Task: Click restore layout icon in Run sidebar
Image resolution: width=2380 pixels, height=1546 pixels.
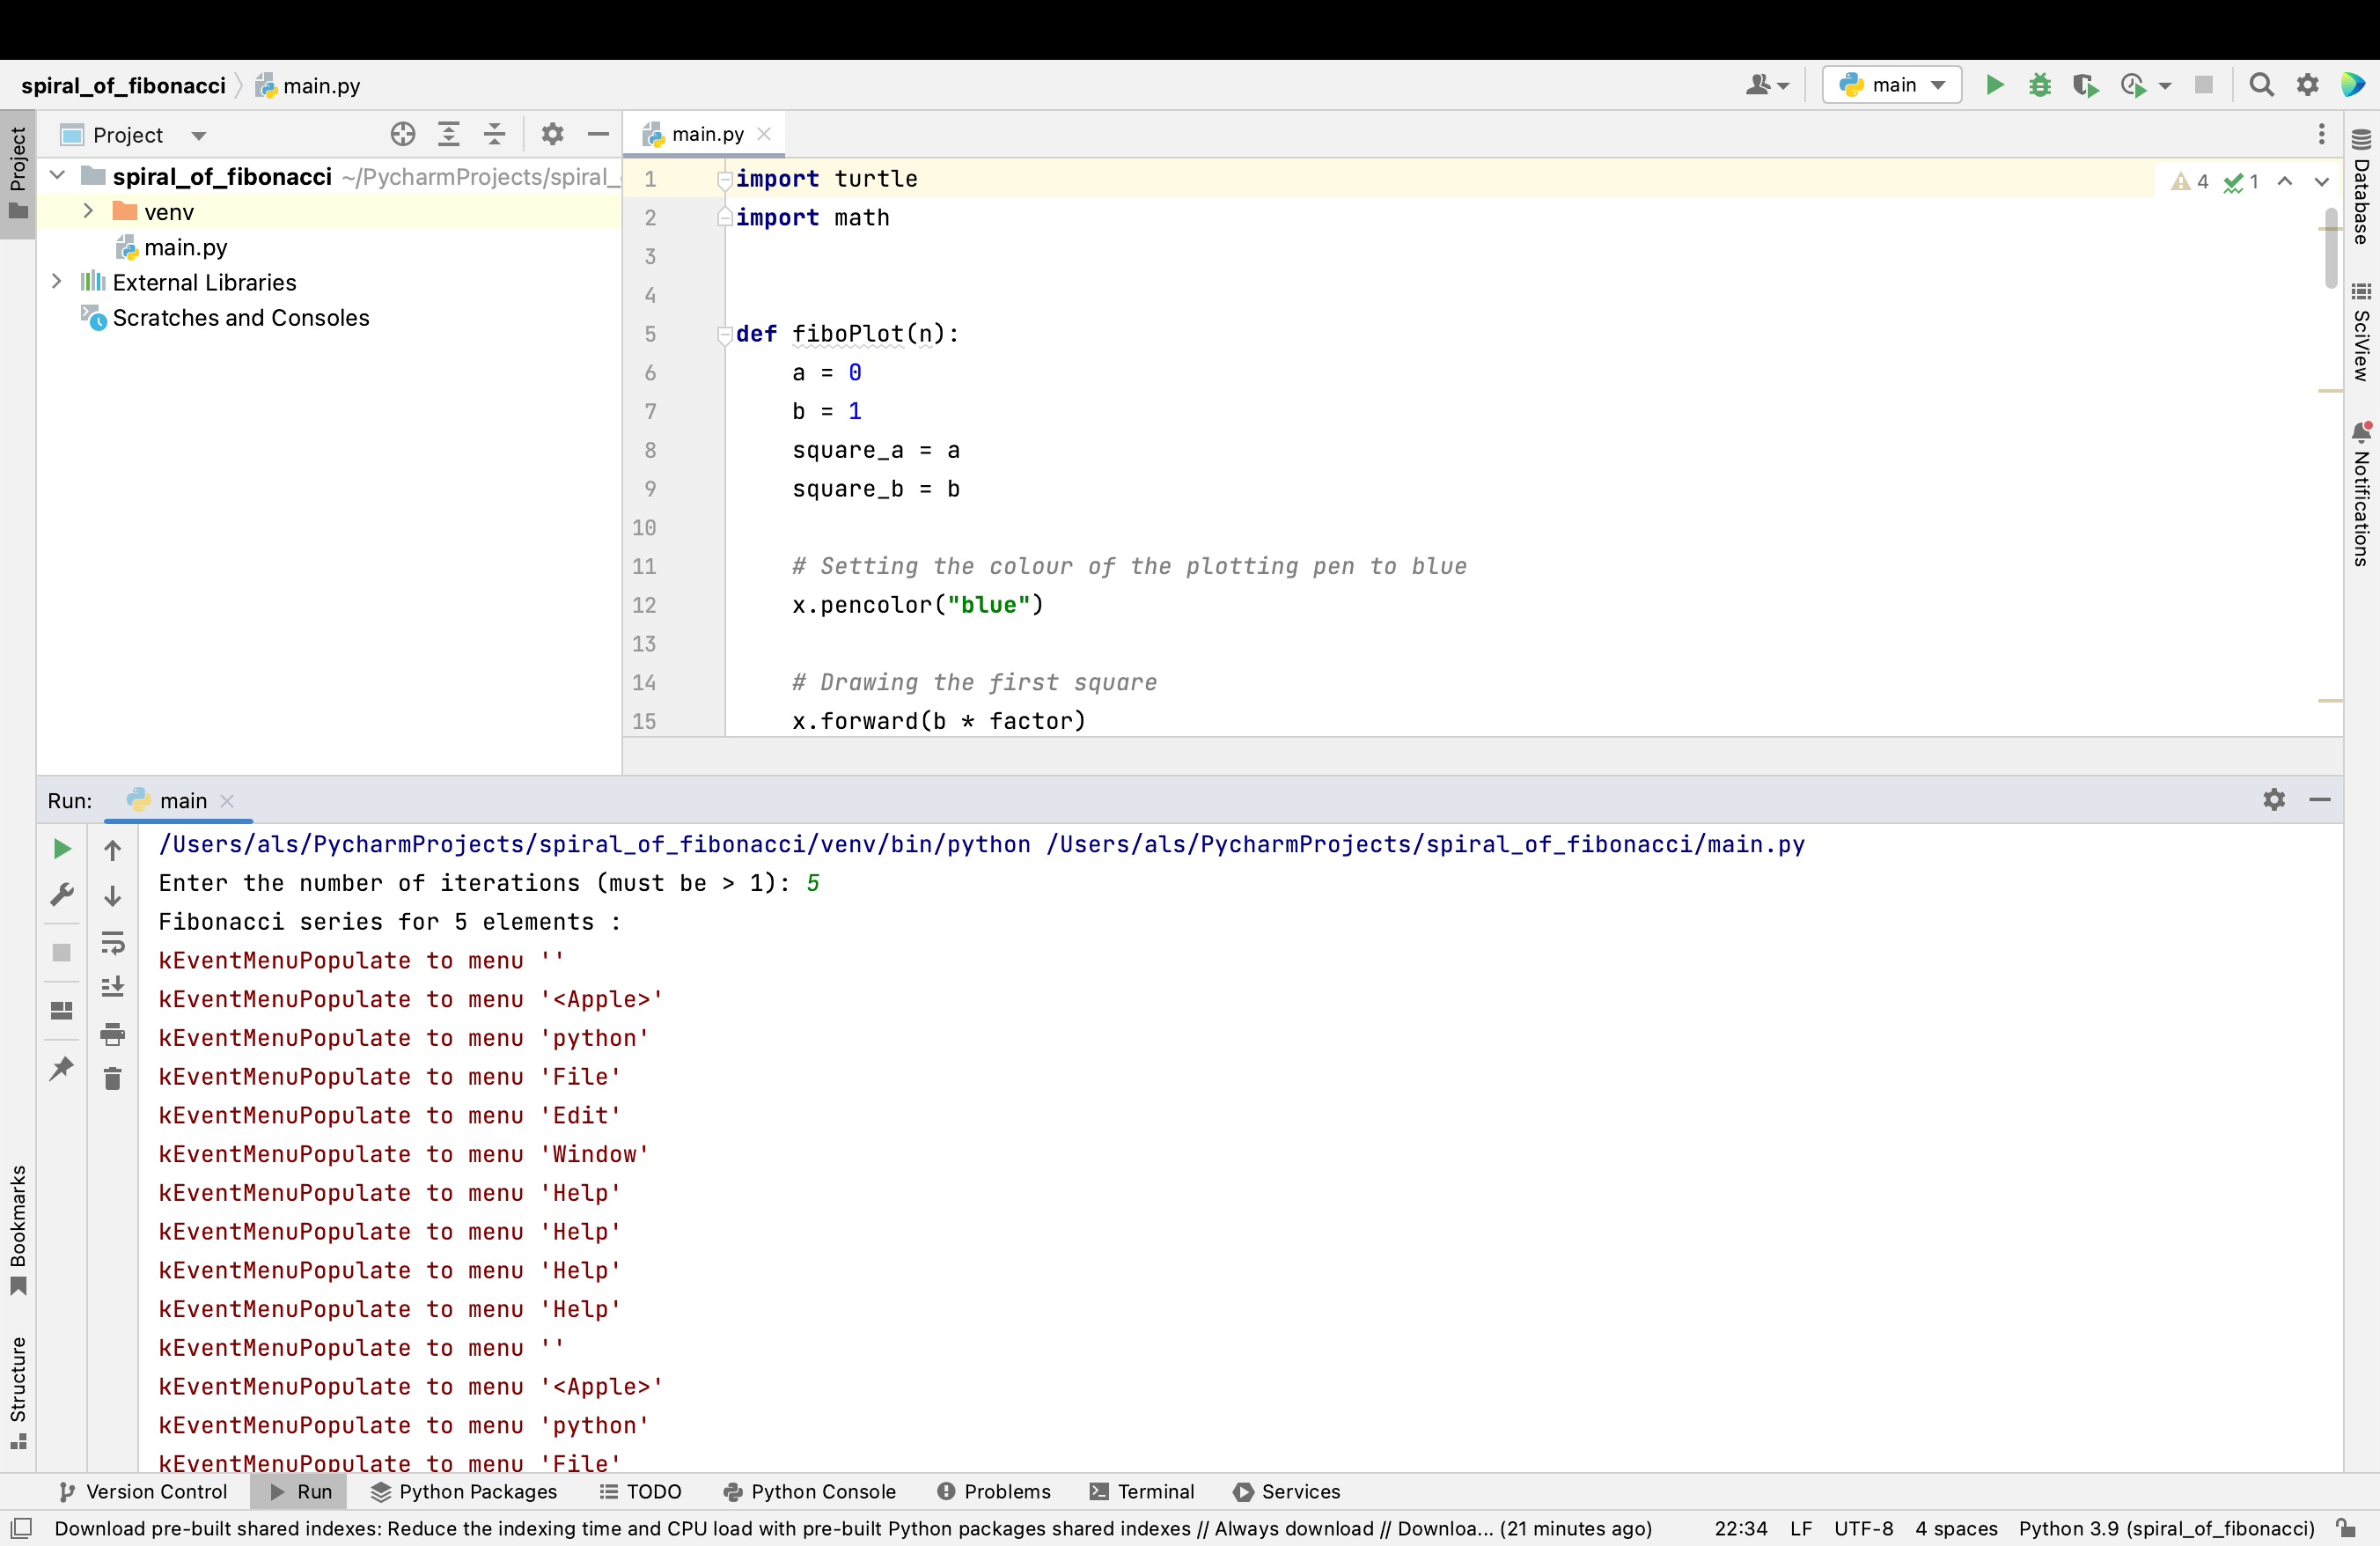Action: click(x=62, y=1010)
